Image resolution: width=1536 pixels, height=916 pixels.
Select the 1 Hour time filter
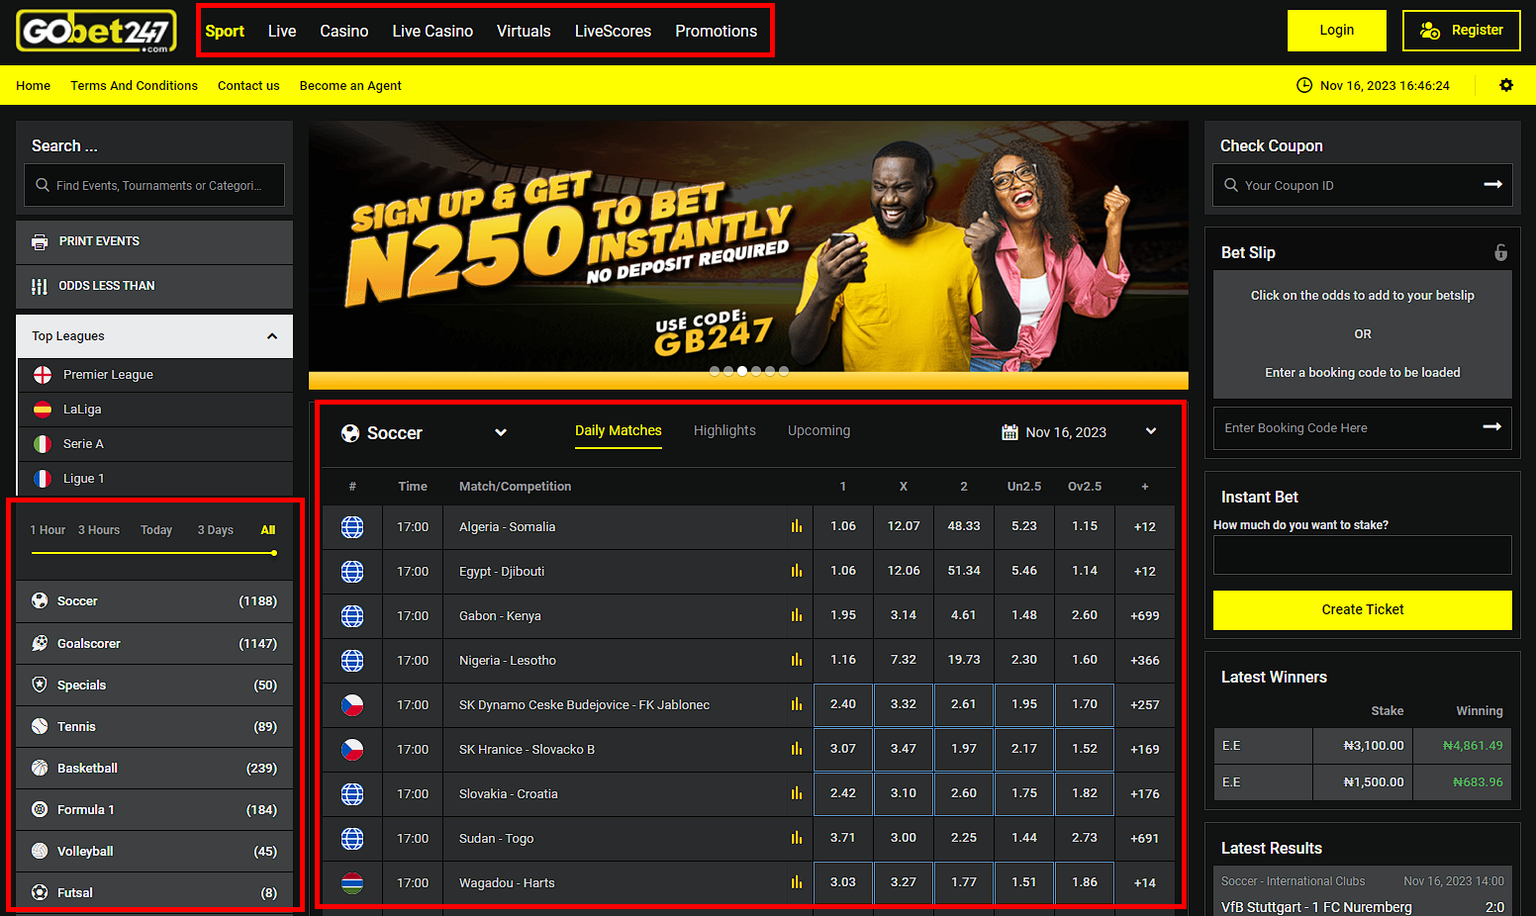(x=47, y=529)
